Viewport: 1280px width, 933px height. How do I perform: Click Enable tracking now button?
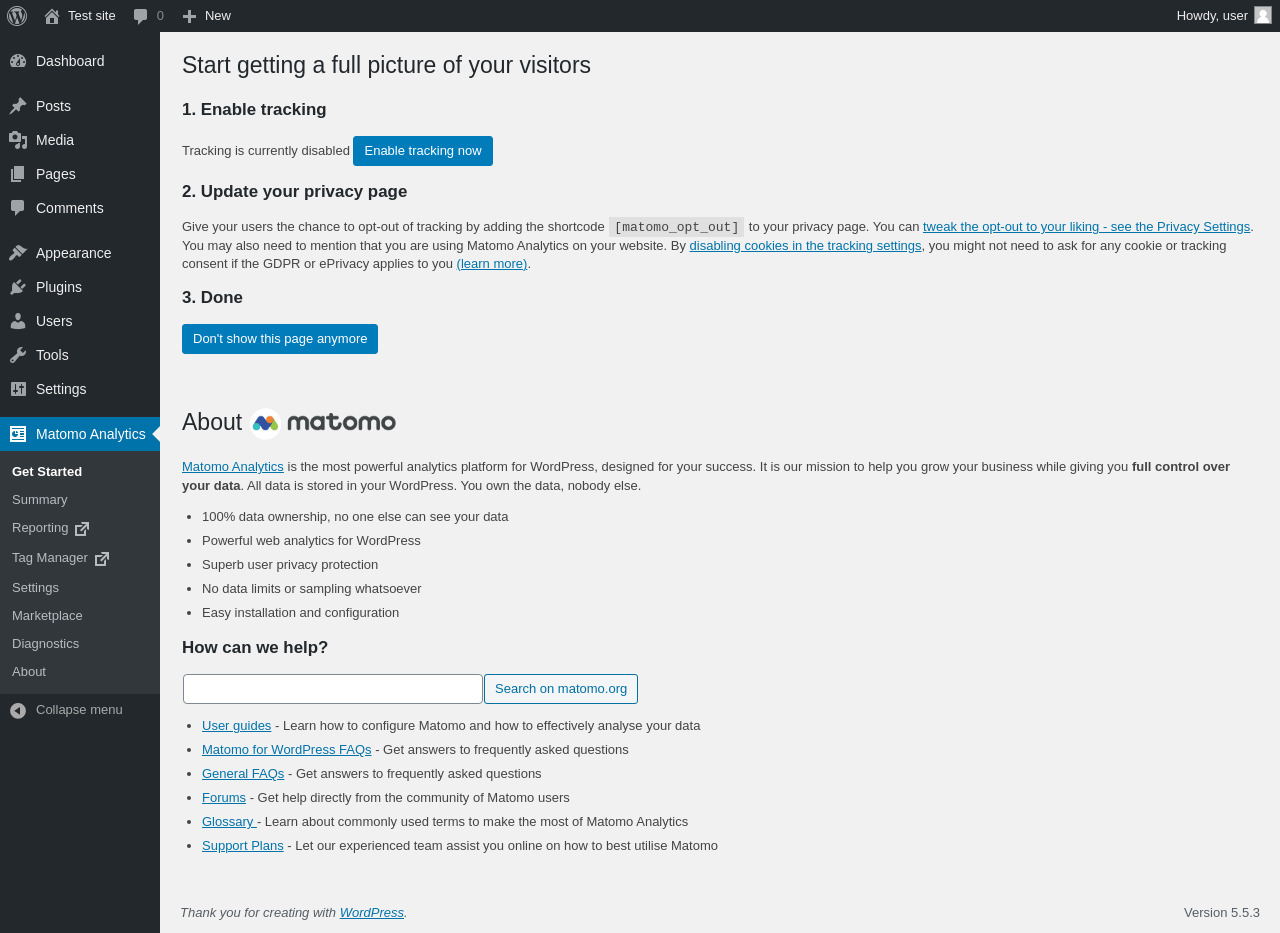click(x=423, y=151)
